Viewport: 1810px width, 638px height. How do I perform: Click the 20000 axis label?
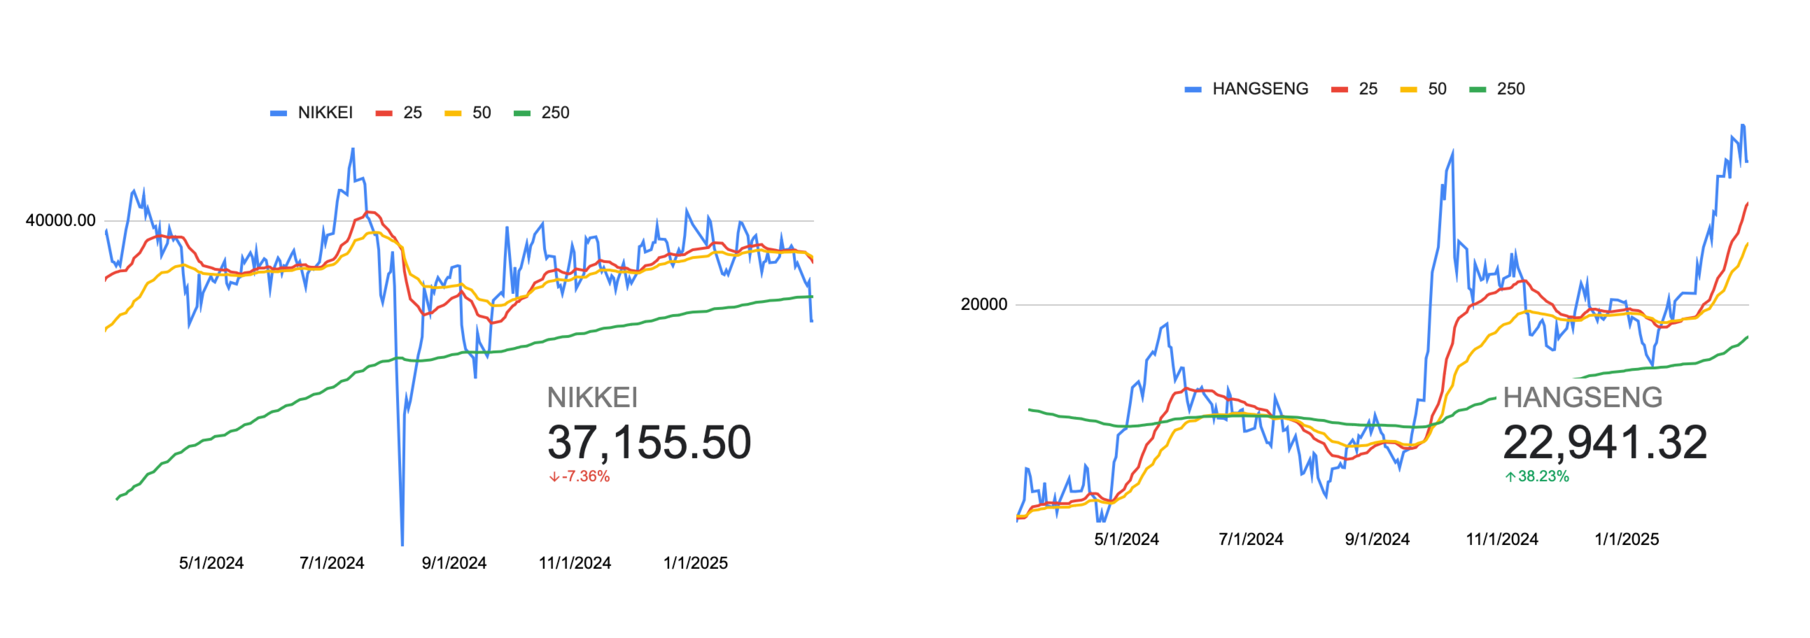point(984,305)
